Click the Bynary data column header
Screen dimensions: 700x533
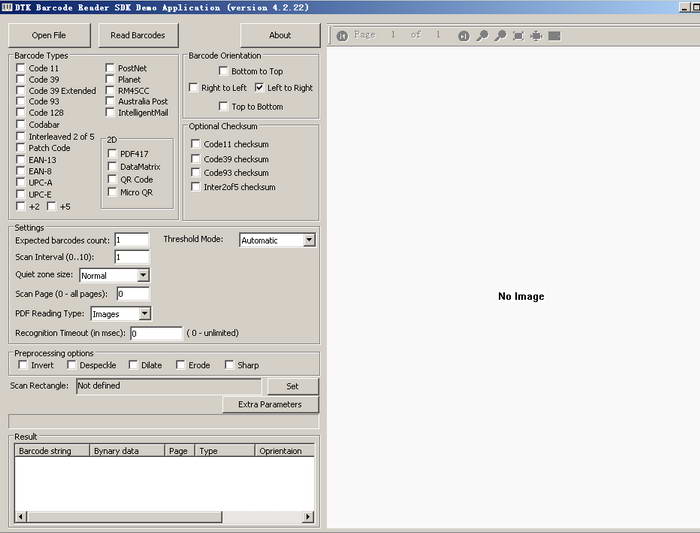point(127,451)
